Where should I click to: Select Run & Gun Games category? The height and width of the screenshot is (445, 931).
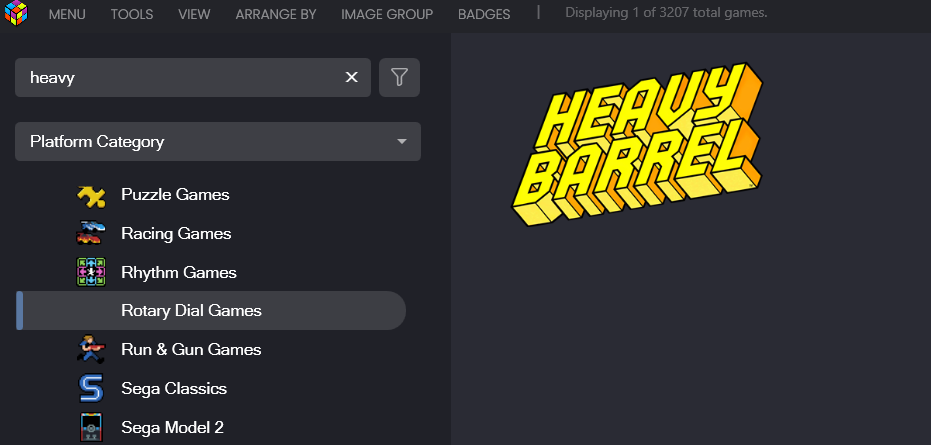click(x=191, y=349)
